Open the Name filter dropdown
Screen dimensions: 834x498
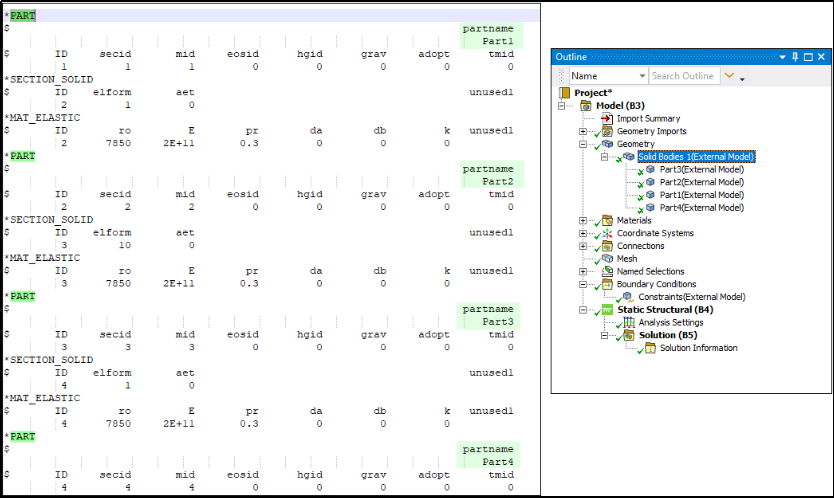(642, 76)
